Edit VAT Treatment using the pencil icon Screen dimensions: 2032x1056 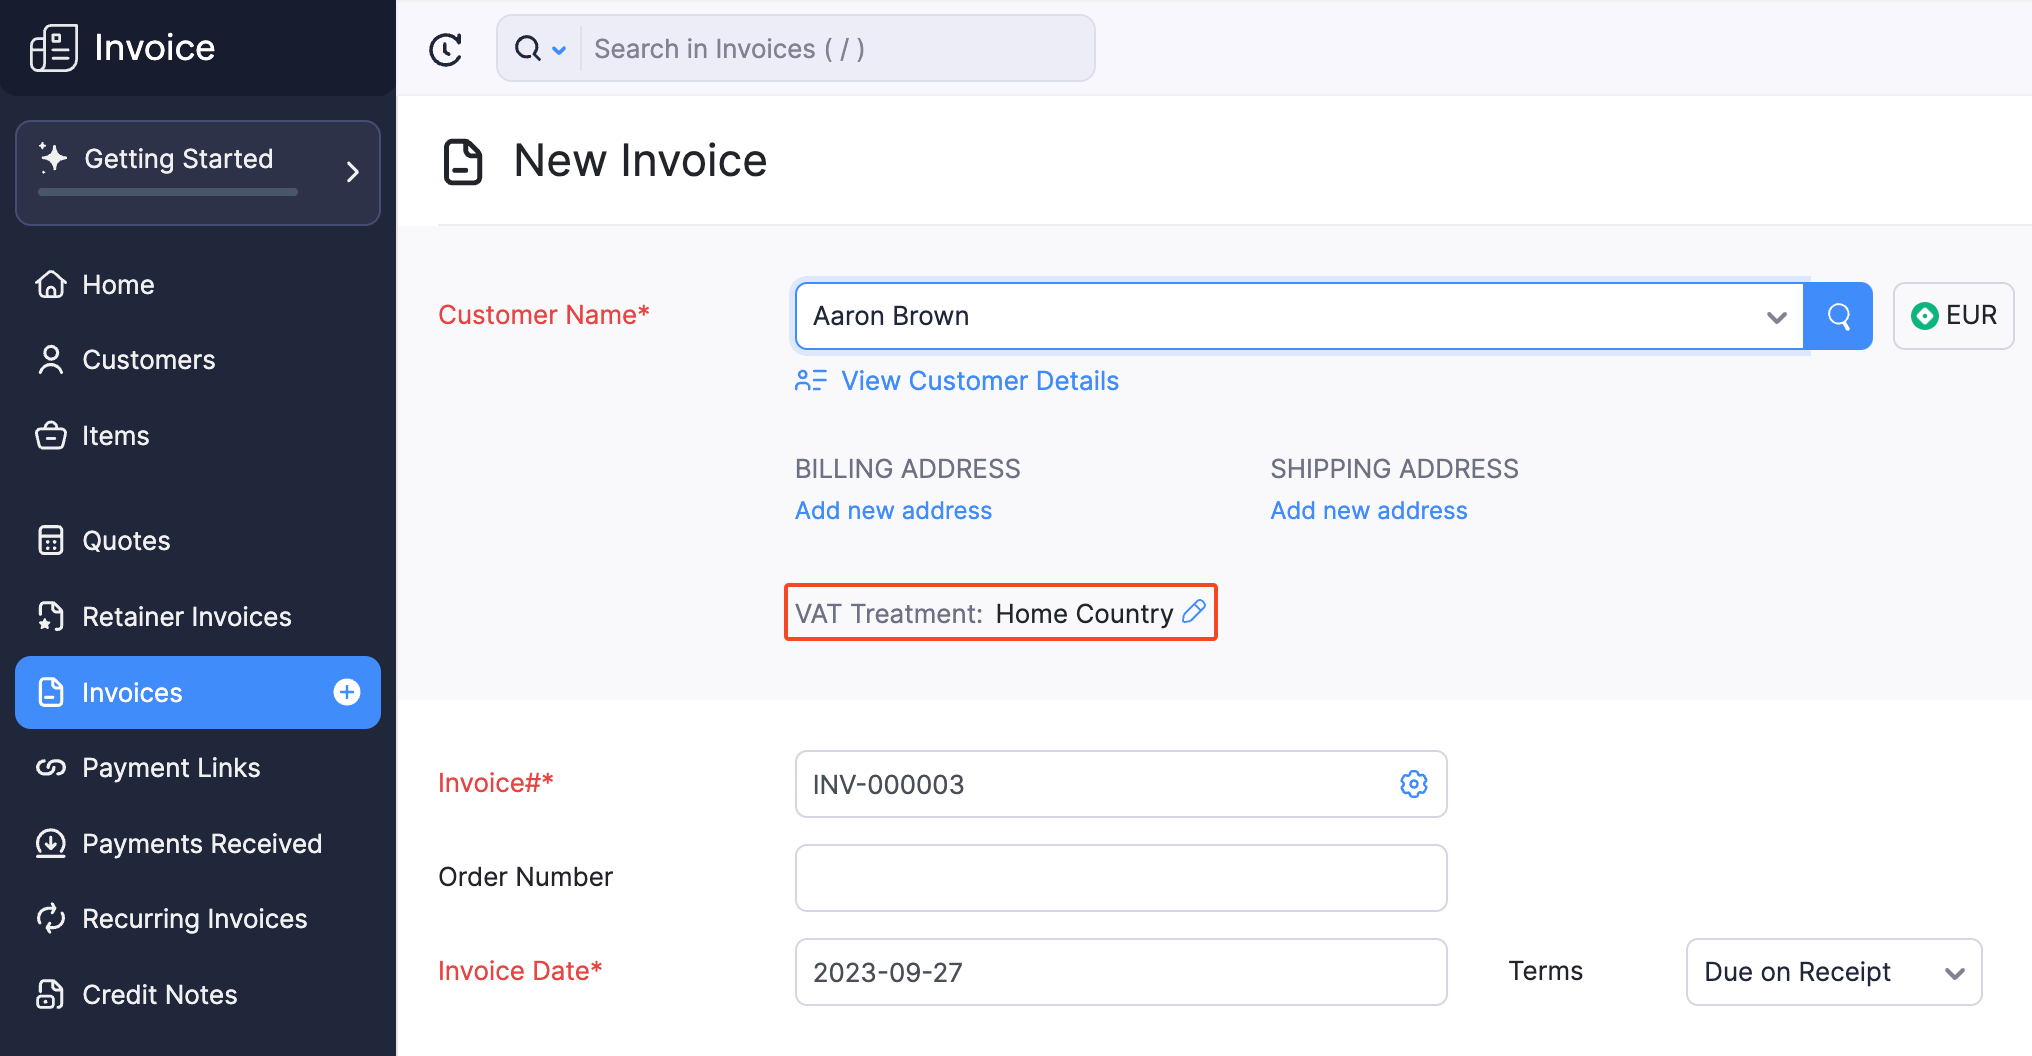pyautogui.click(x=1193, y=613)
